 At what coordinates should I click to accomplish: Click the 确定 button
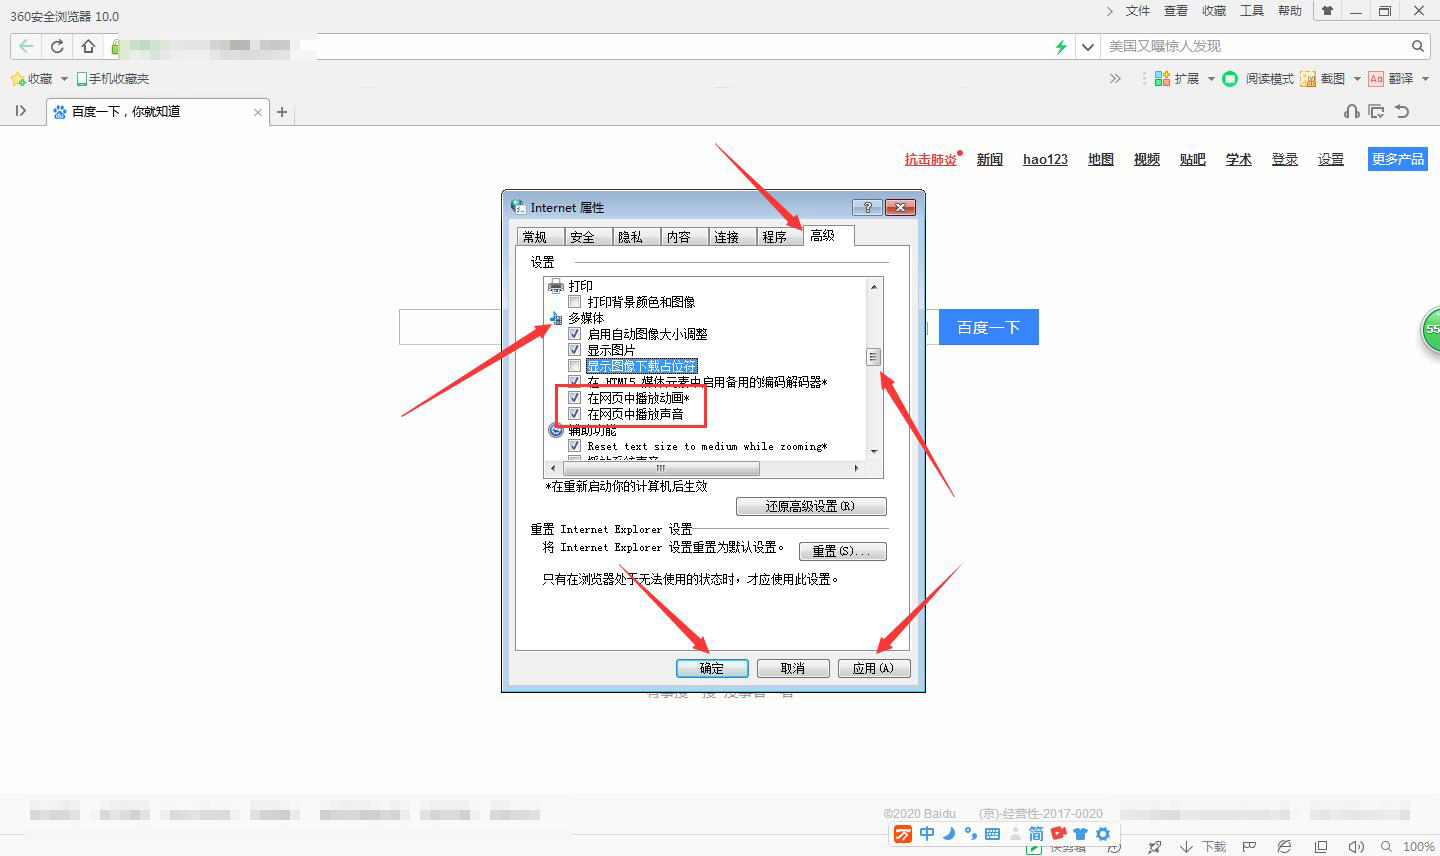712,668
